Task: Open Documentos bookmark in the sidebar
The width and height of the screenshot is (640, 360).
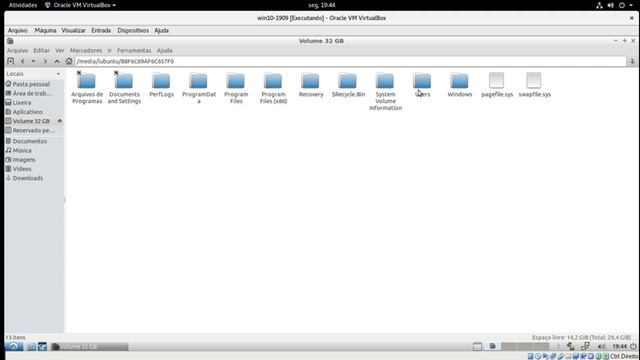Action: click(29, 141)
